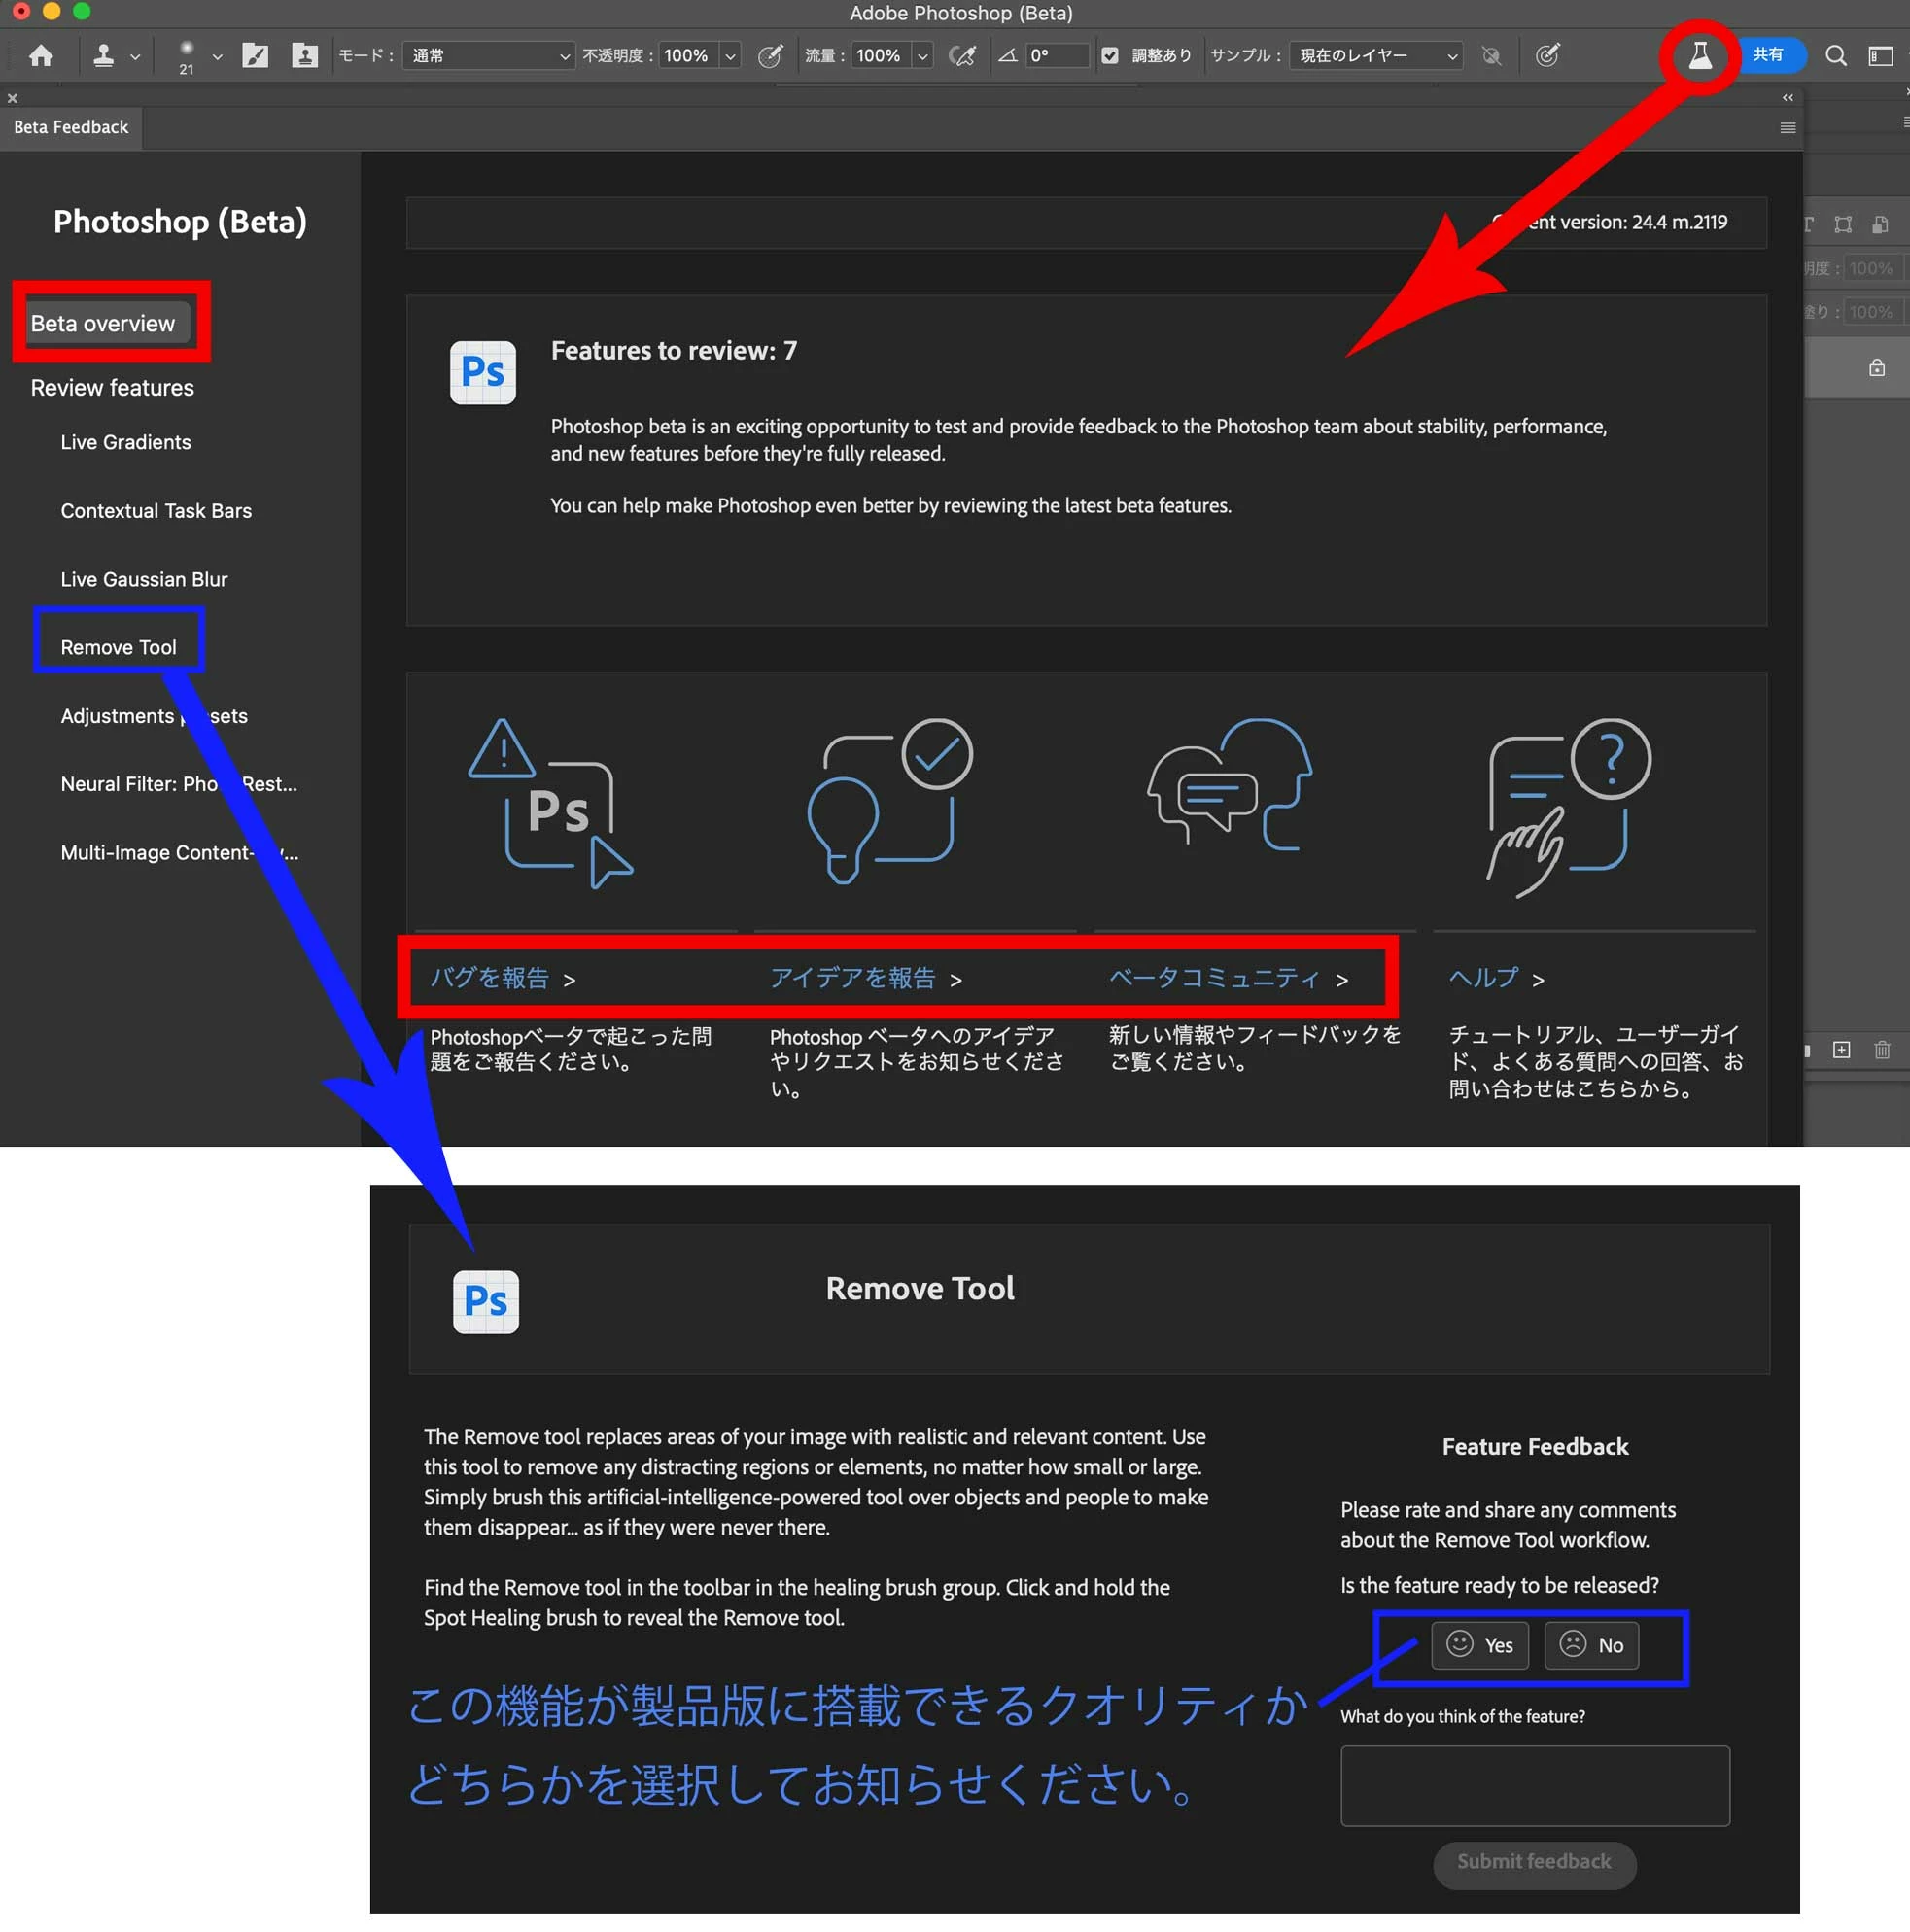Switch to Beta overview section
This screenshot has height=1932, width=1910.
pos(103,324)
